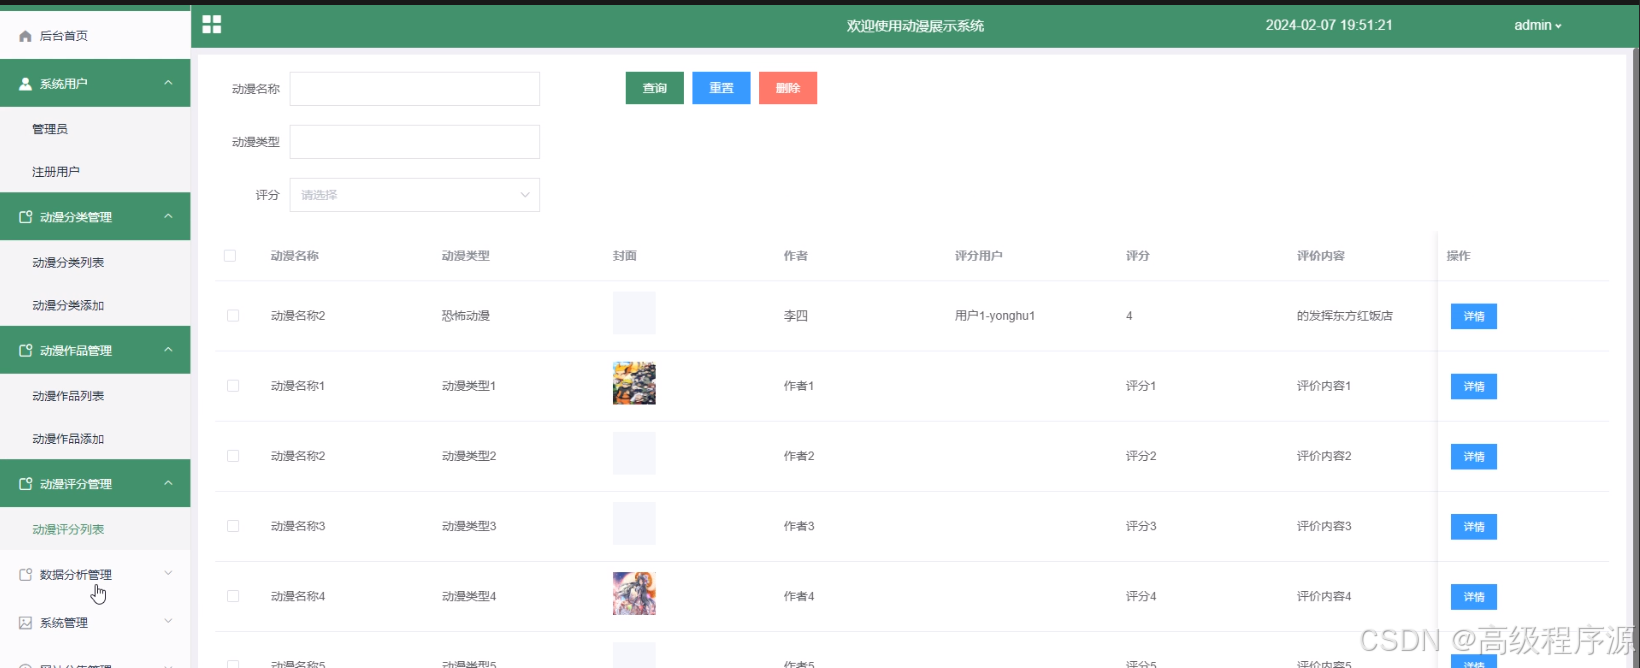Open the 评分 请选择 dropdown
The height and width of the screenshot is (668, 1640).
point(414,195)
